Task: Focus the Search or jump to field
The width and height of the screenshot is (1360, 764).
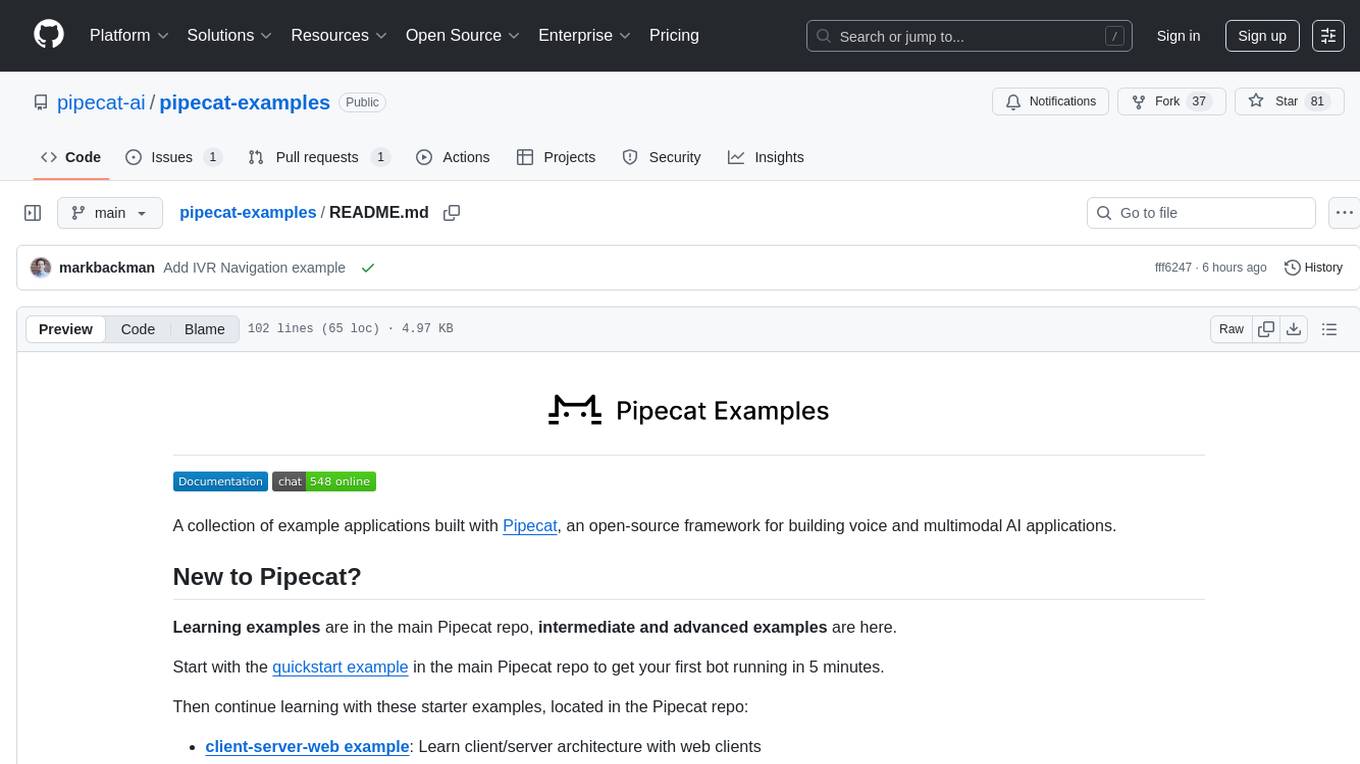Action: point(969,36)
